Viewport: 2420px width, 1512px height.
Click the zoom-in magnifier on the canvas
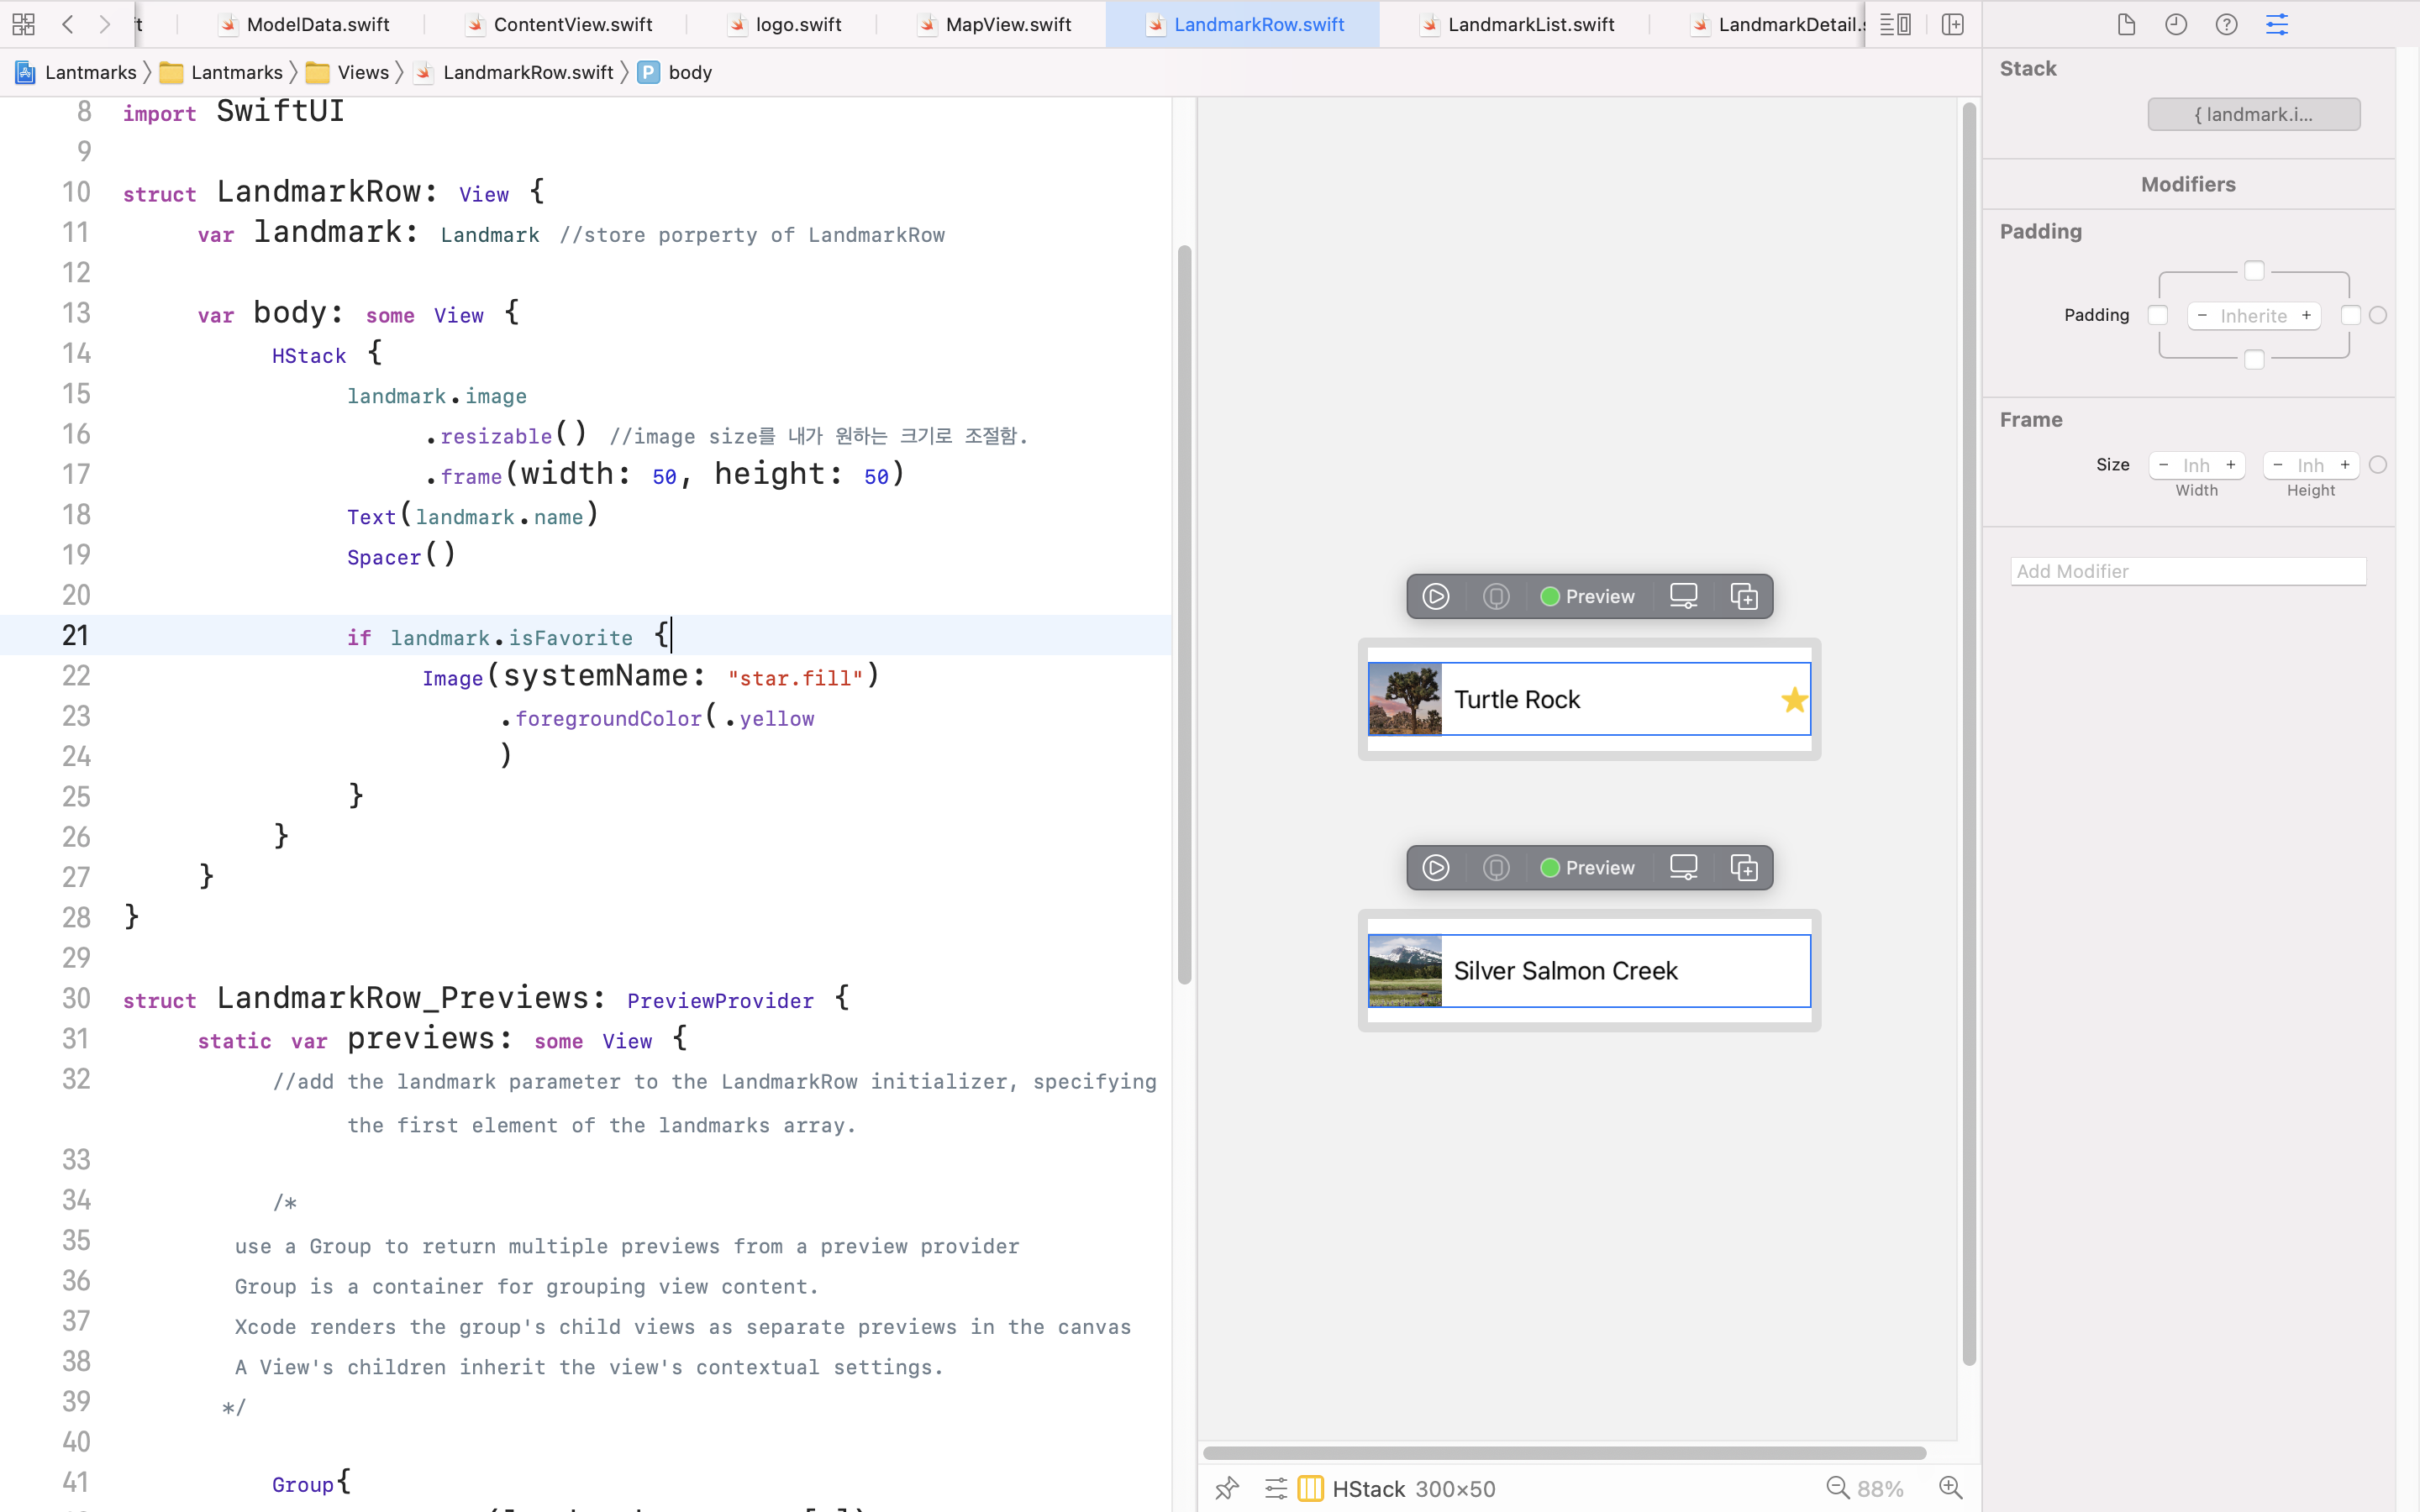point(1951,1488)
